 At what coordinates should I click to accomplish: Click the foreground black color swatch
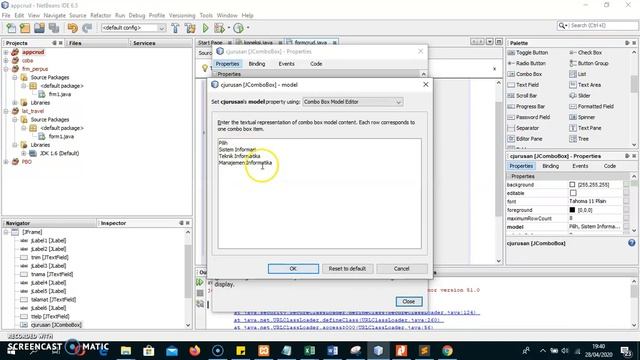tap(572, 210)
